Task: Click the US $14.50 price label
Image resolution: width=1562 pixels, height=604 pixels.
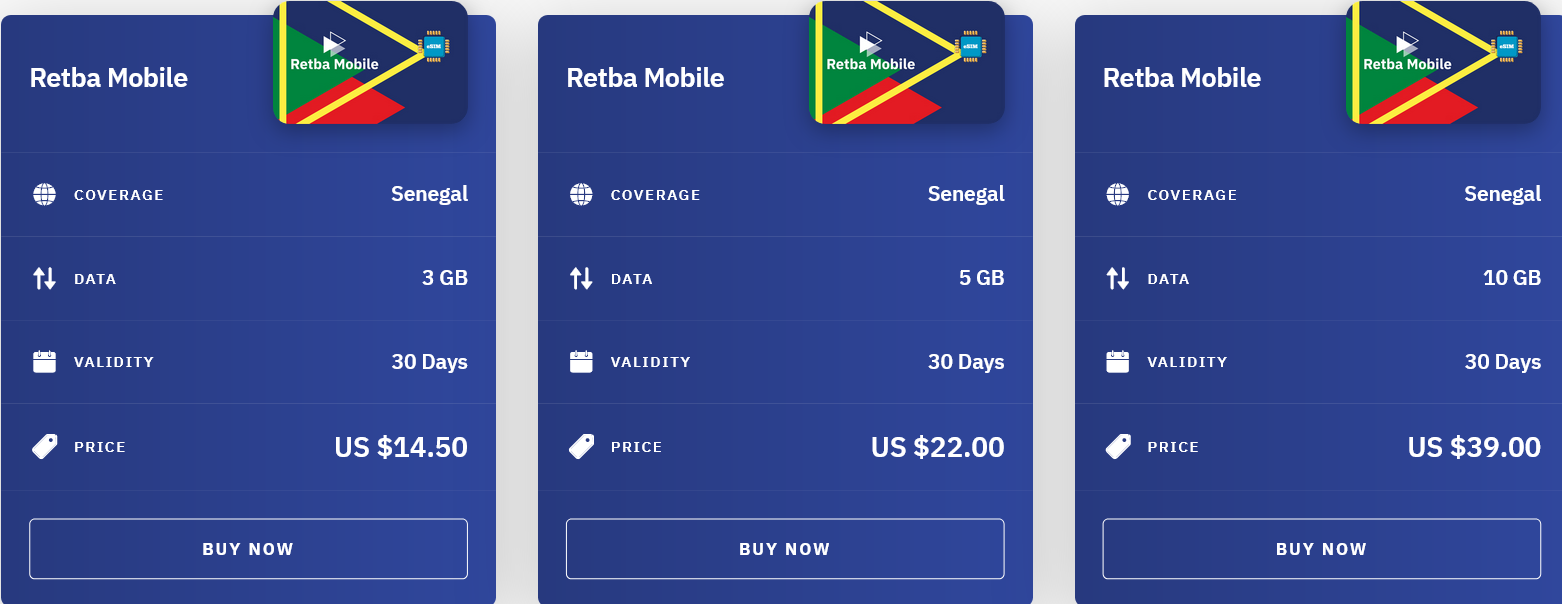Action: click(401, 446)
